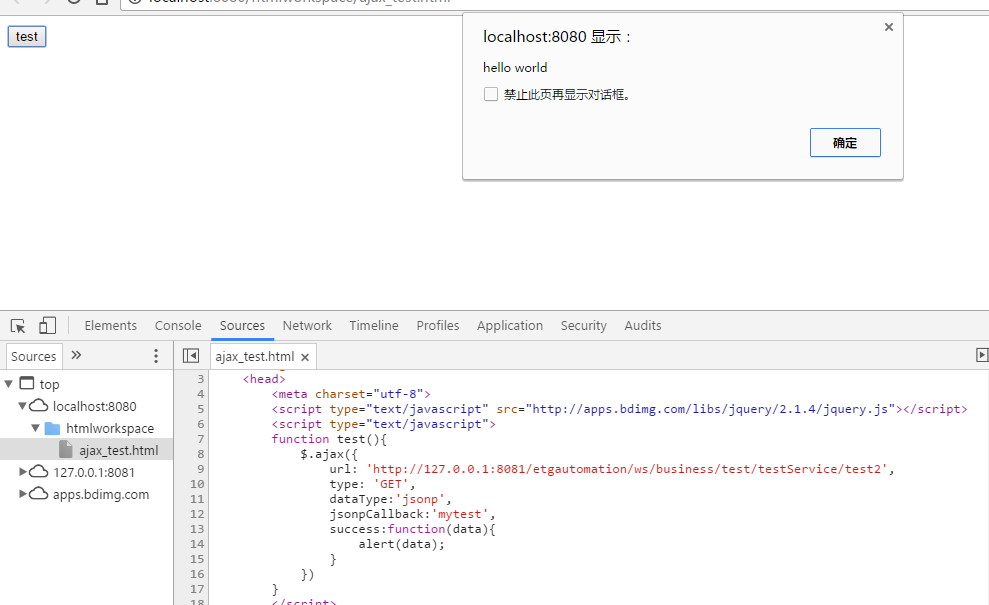Select the inspect element picker icon
This screenshot has height=605, width=989.
(x=18, y=326)
